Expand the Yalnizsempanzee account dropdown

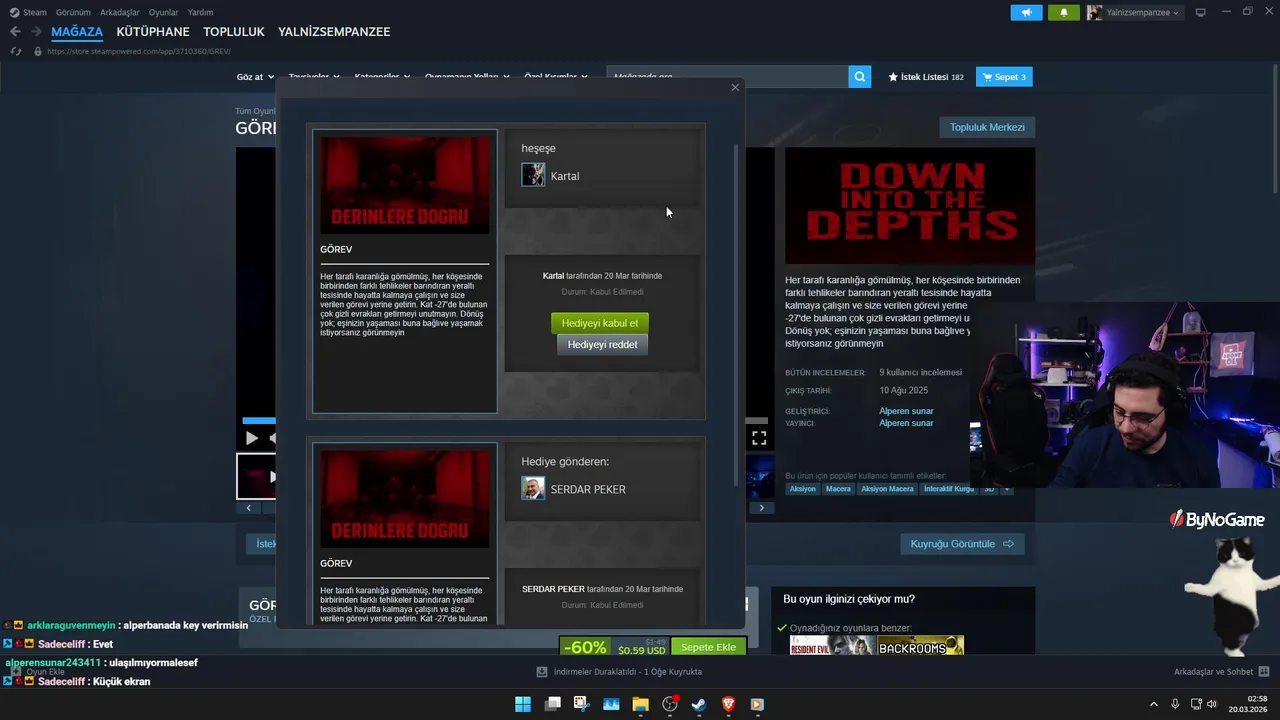(1133, 12)
